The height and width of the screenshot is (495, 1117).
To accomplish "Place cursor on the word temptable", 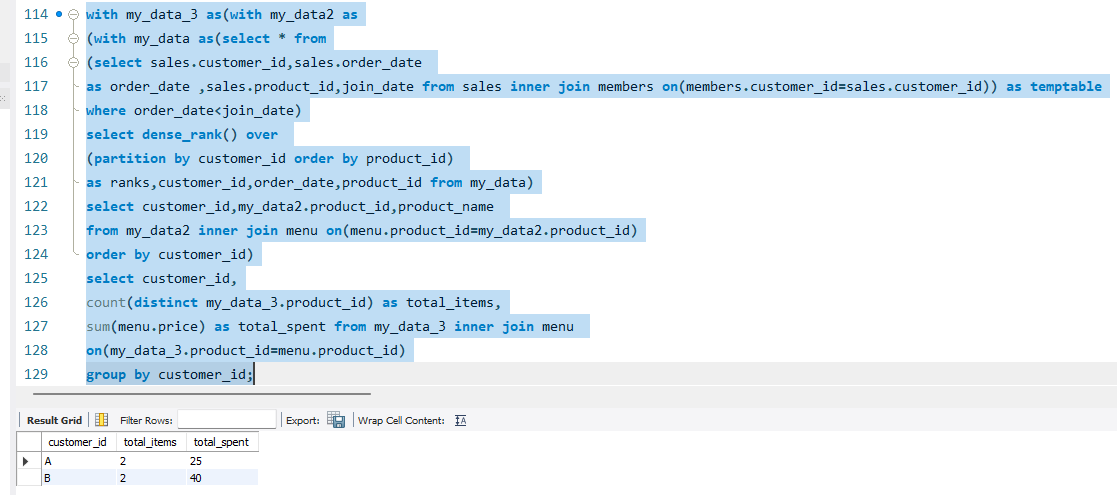I will 1066,87.
